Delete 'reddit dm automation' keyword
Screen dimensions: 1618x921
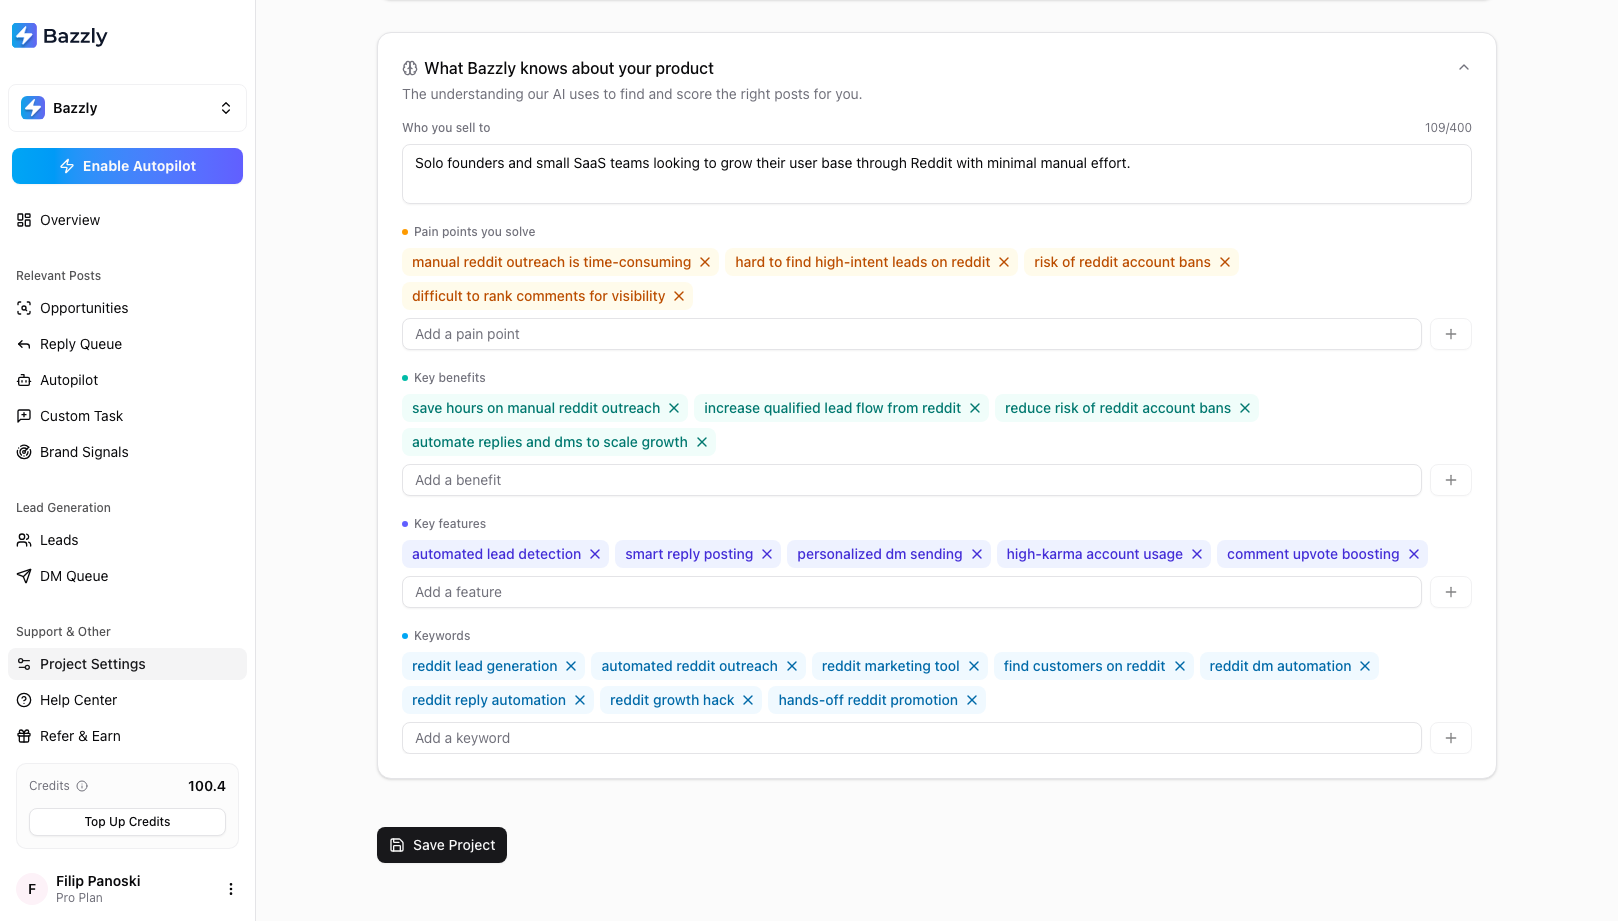(1365, 666)
